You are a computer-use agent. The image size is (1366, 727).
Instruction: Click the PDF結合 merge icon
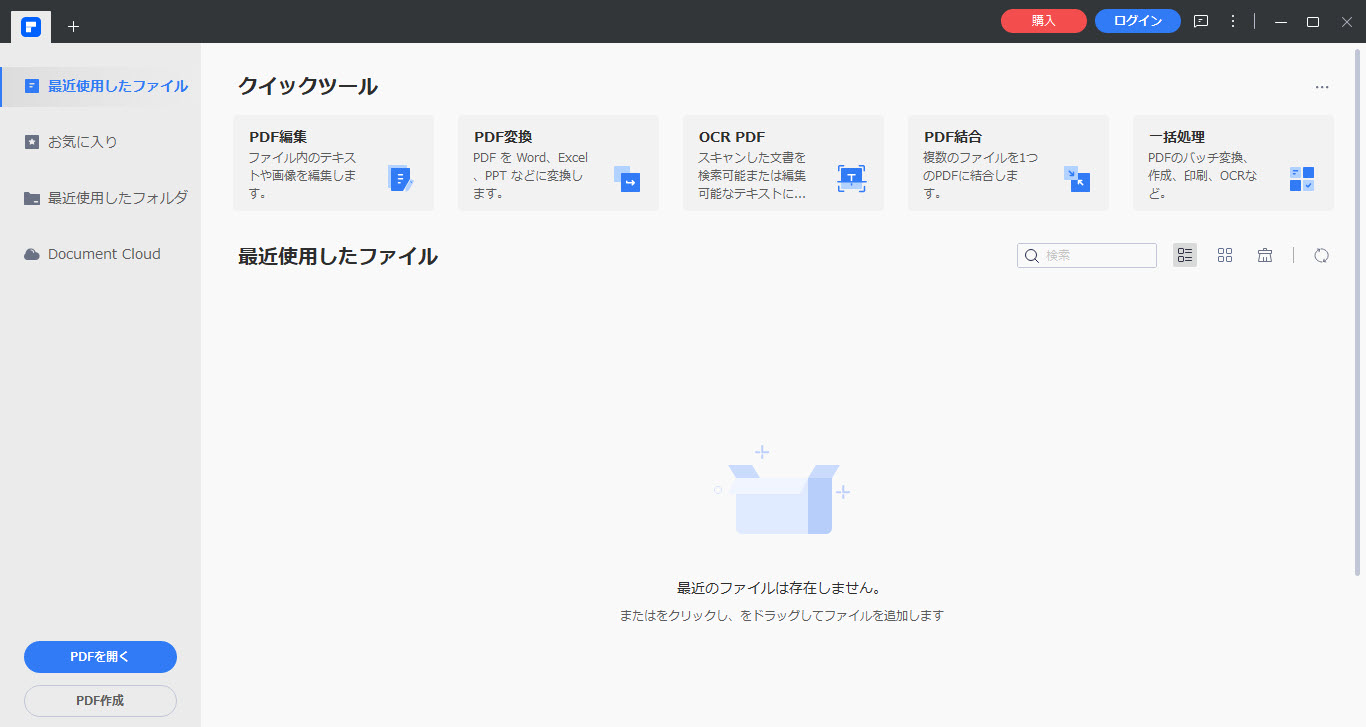coord(1077,179)
